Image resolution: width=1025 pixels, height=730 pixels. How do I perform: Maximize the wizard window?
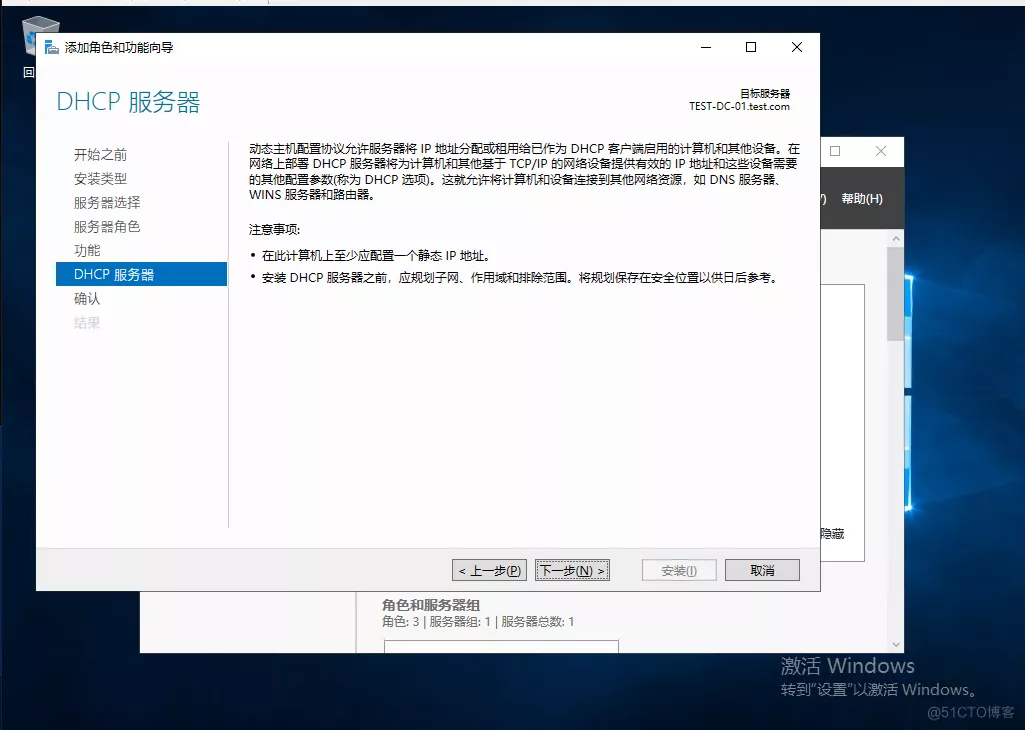pos(751,47)
